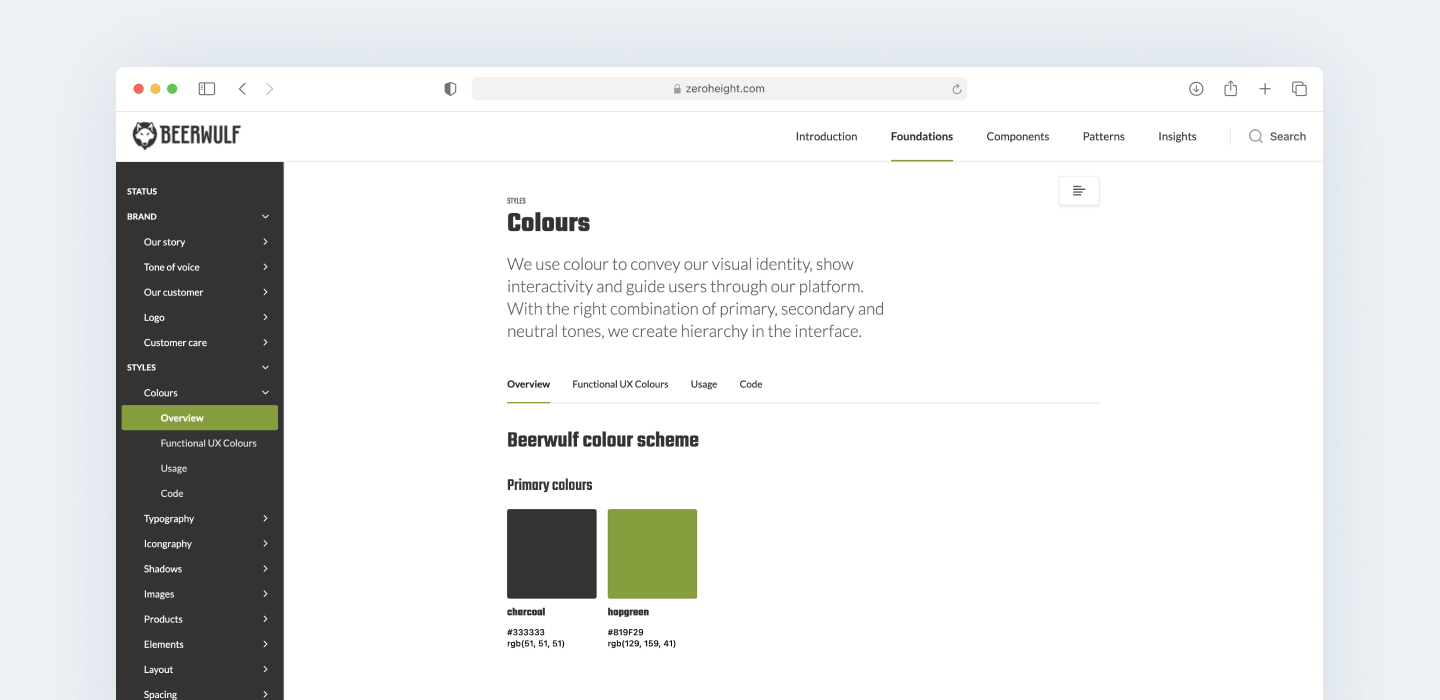Open the Components navigation menu item
Image resolution: width=1440 pixels, height=700 pixels.
[1017, 136]
